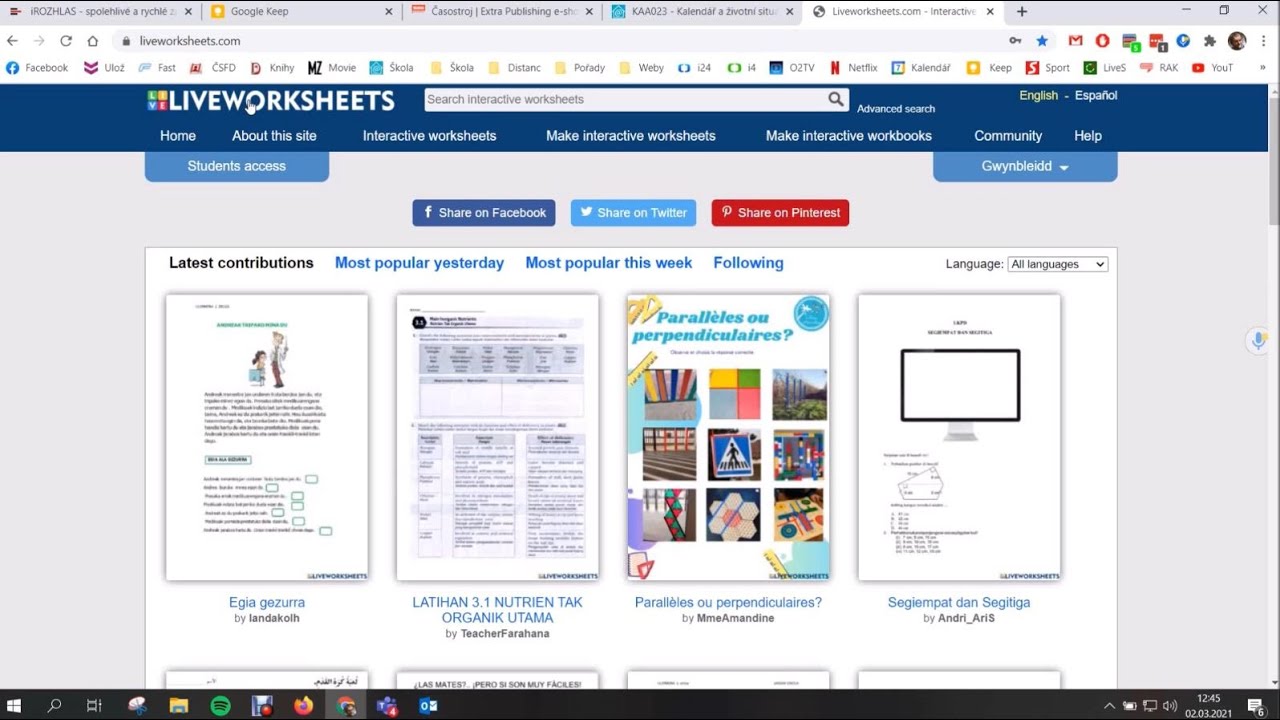
Task: Reload the page with the refresh icon
Action: [66, 41]
